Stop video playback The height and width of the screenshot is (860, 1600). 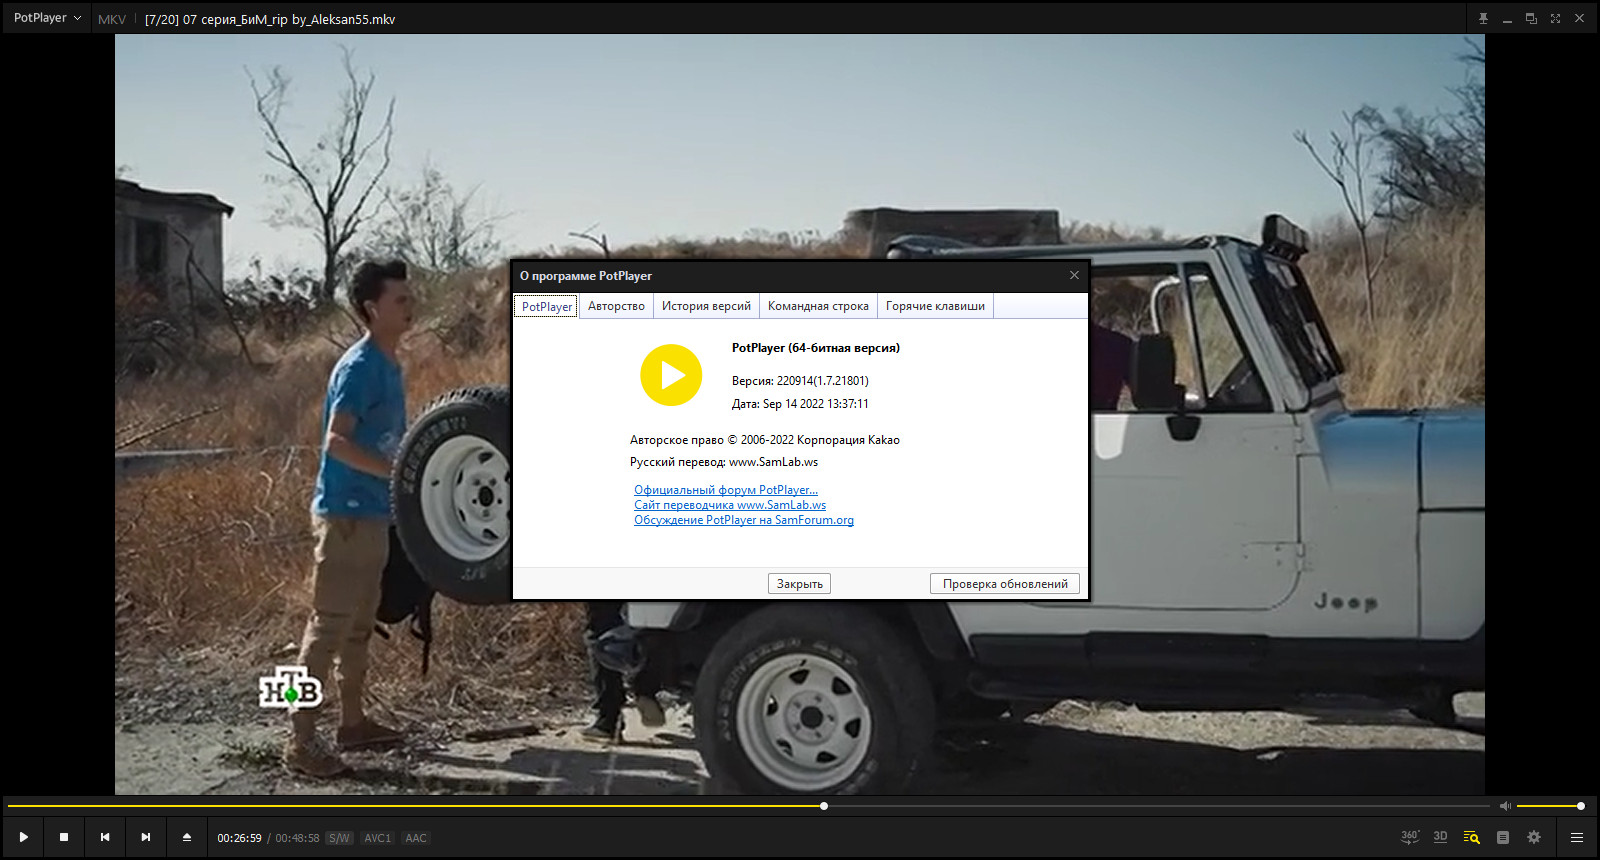click(64, 837)
